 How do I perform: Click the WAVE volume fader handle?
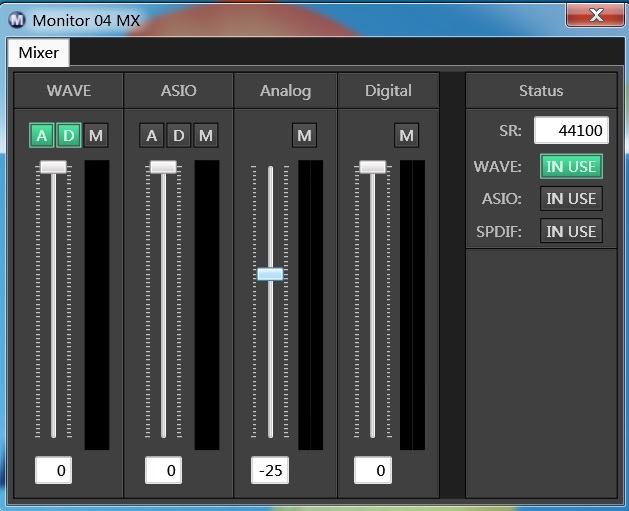(54, 167)
